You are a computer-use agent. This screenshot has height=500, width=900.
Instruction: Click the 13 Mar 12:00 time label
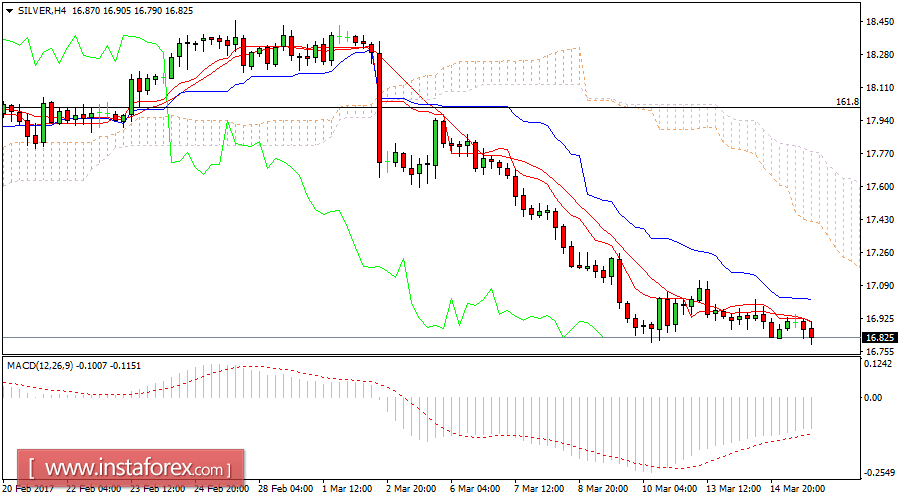point(734,489)
